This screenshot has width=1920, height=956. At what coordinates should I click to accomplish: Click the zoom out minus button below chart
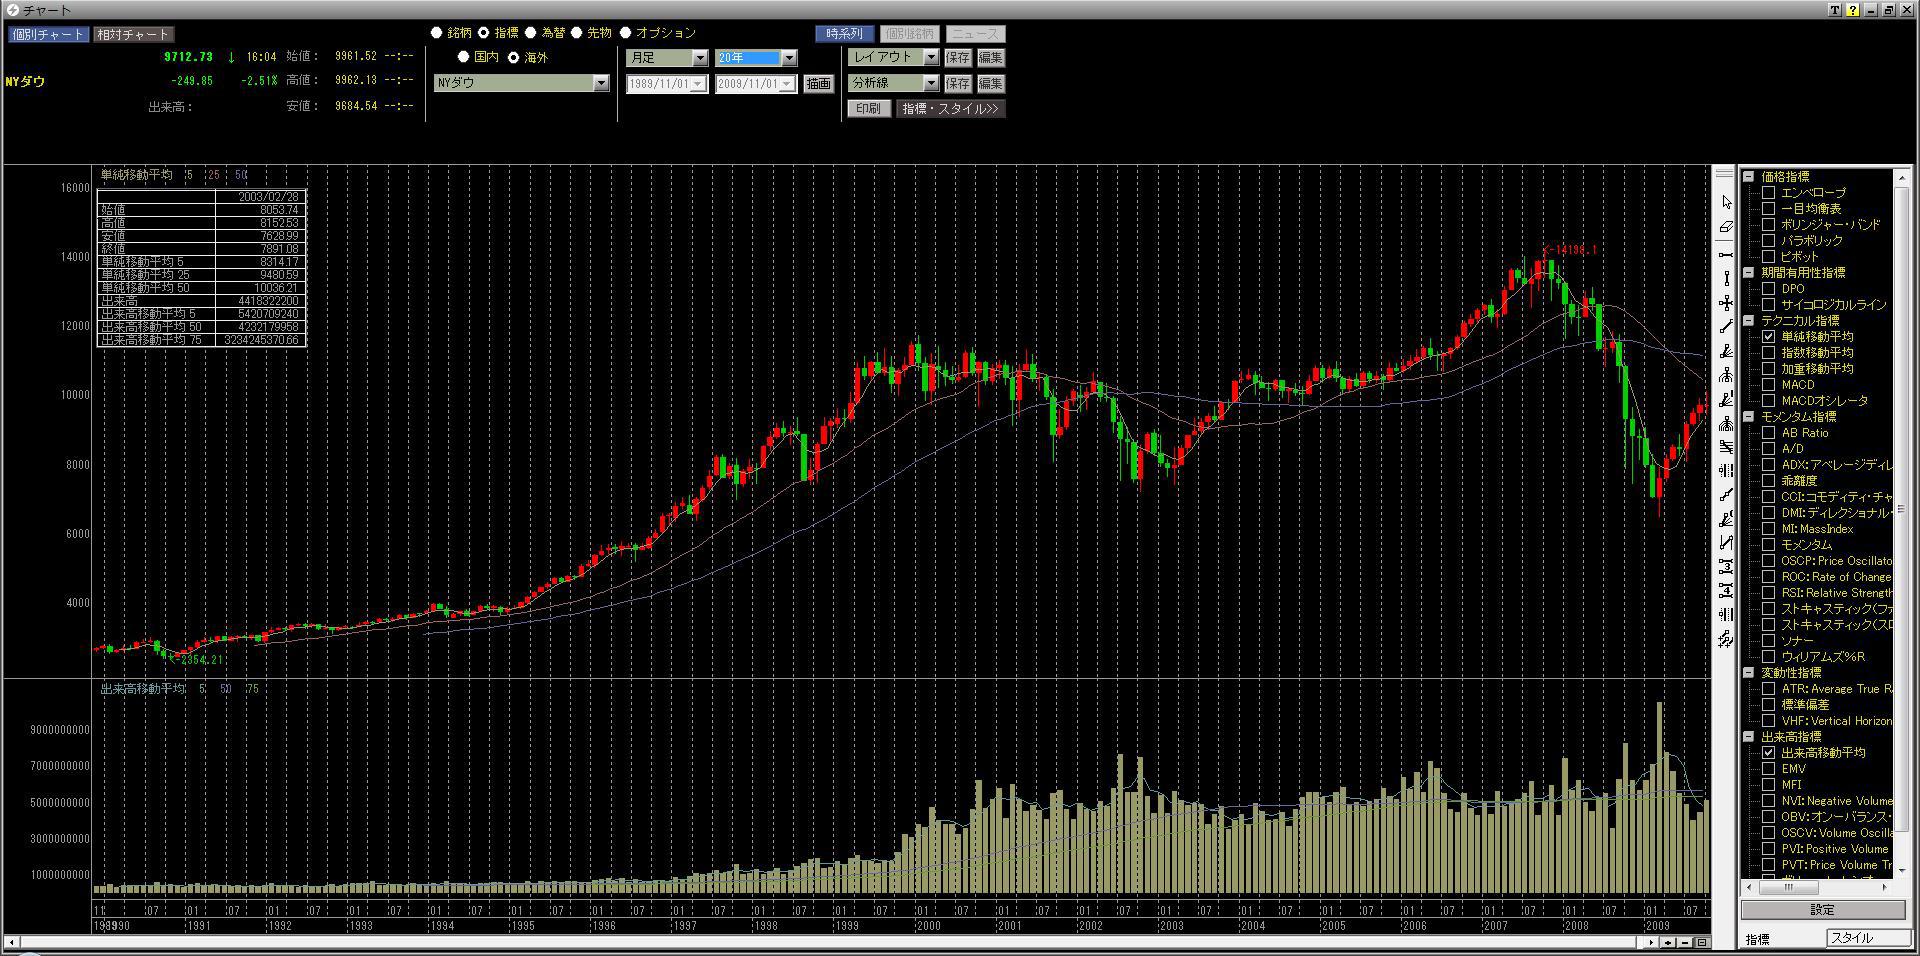pos(1685,942)
